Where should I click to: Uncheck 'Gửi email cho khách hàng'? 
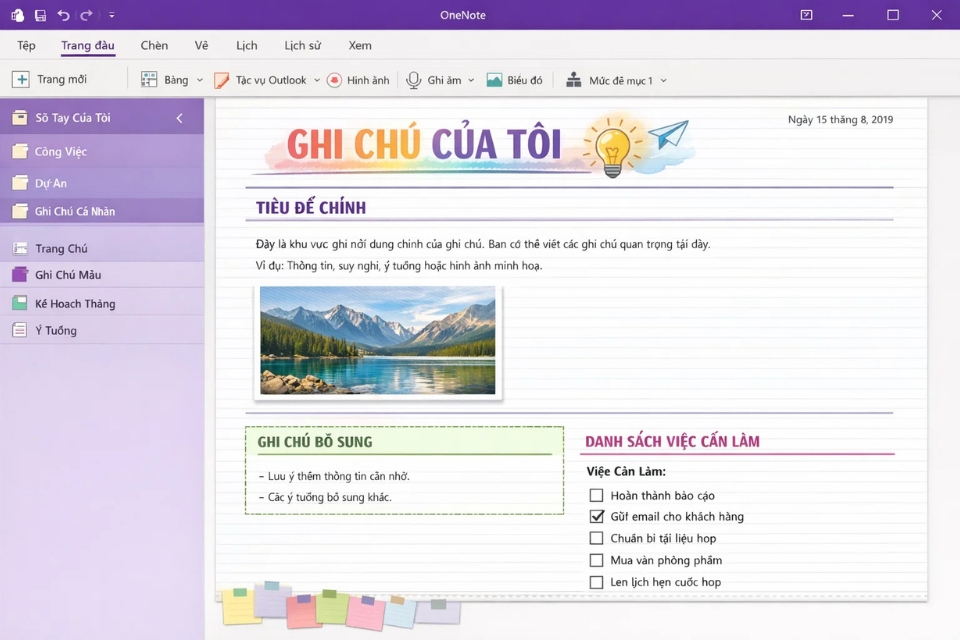pyautogui.click(x=597, y=516)
